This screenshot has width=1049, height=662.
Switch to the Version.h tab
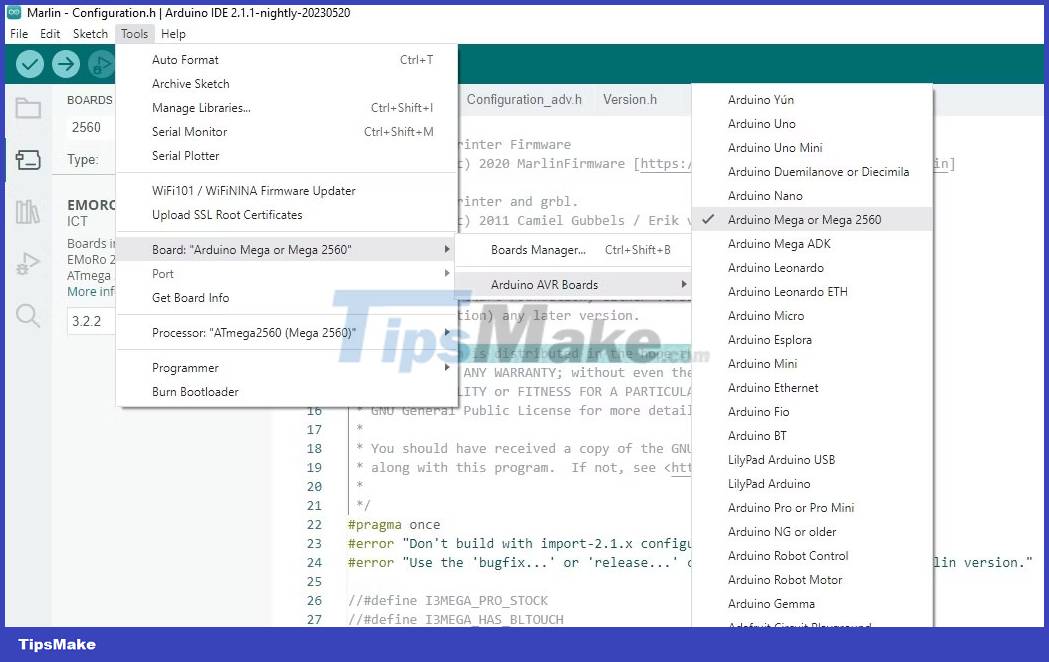click(x=630, y=100)
